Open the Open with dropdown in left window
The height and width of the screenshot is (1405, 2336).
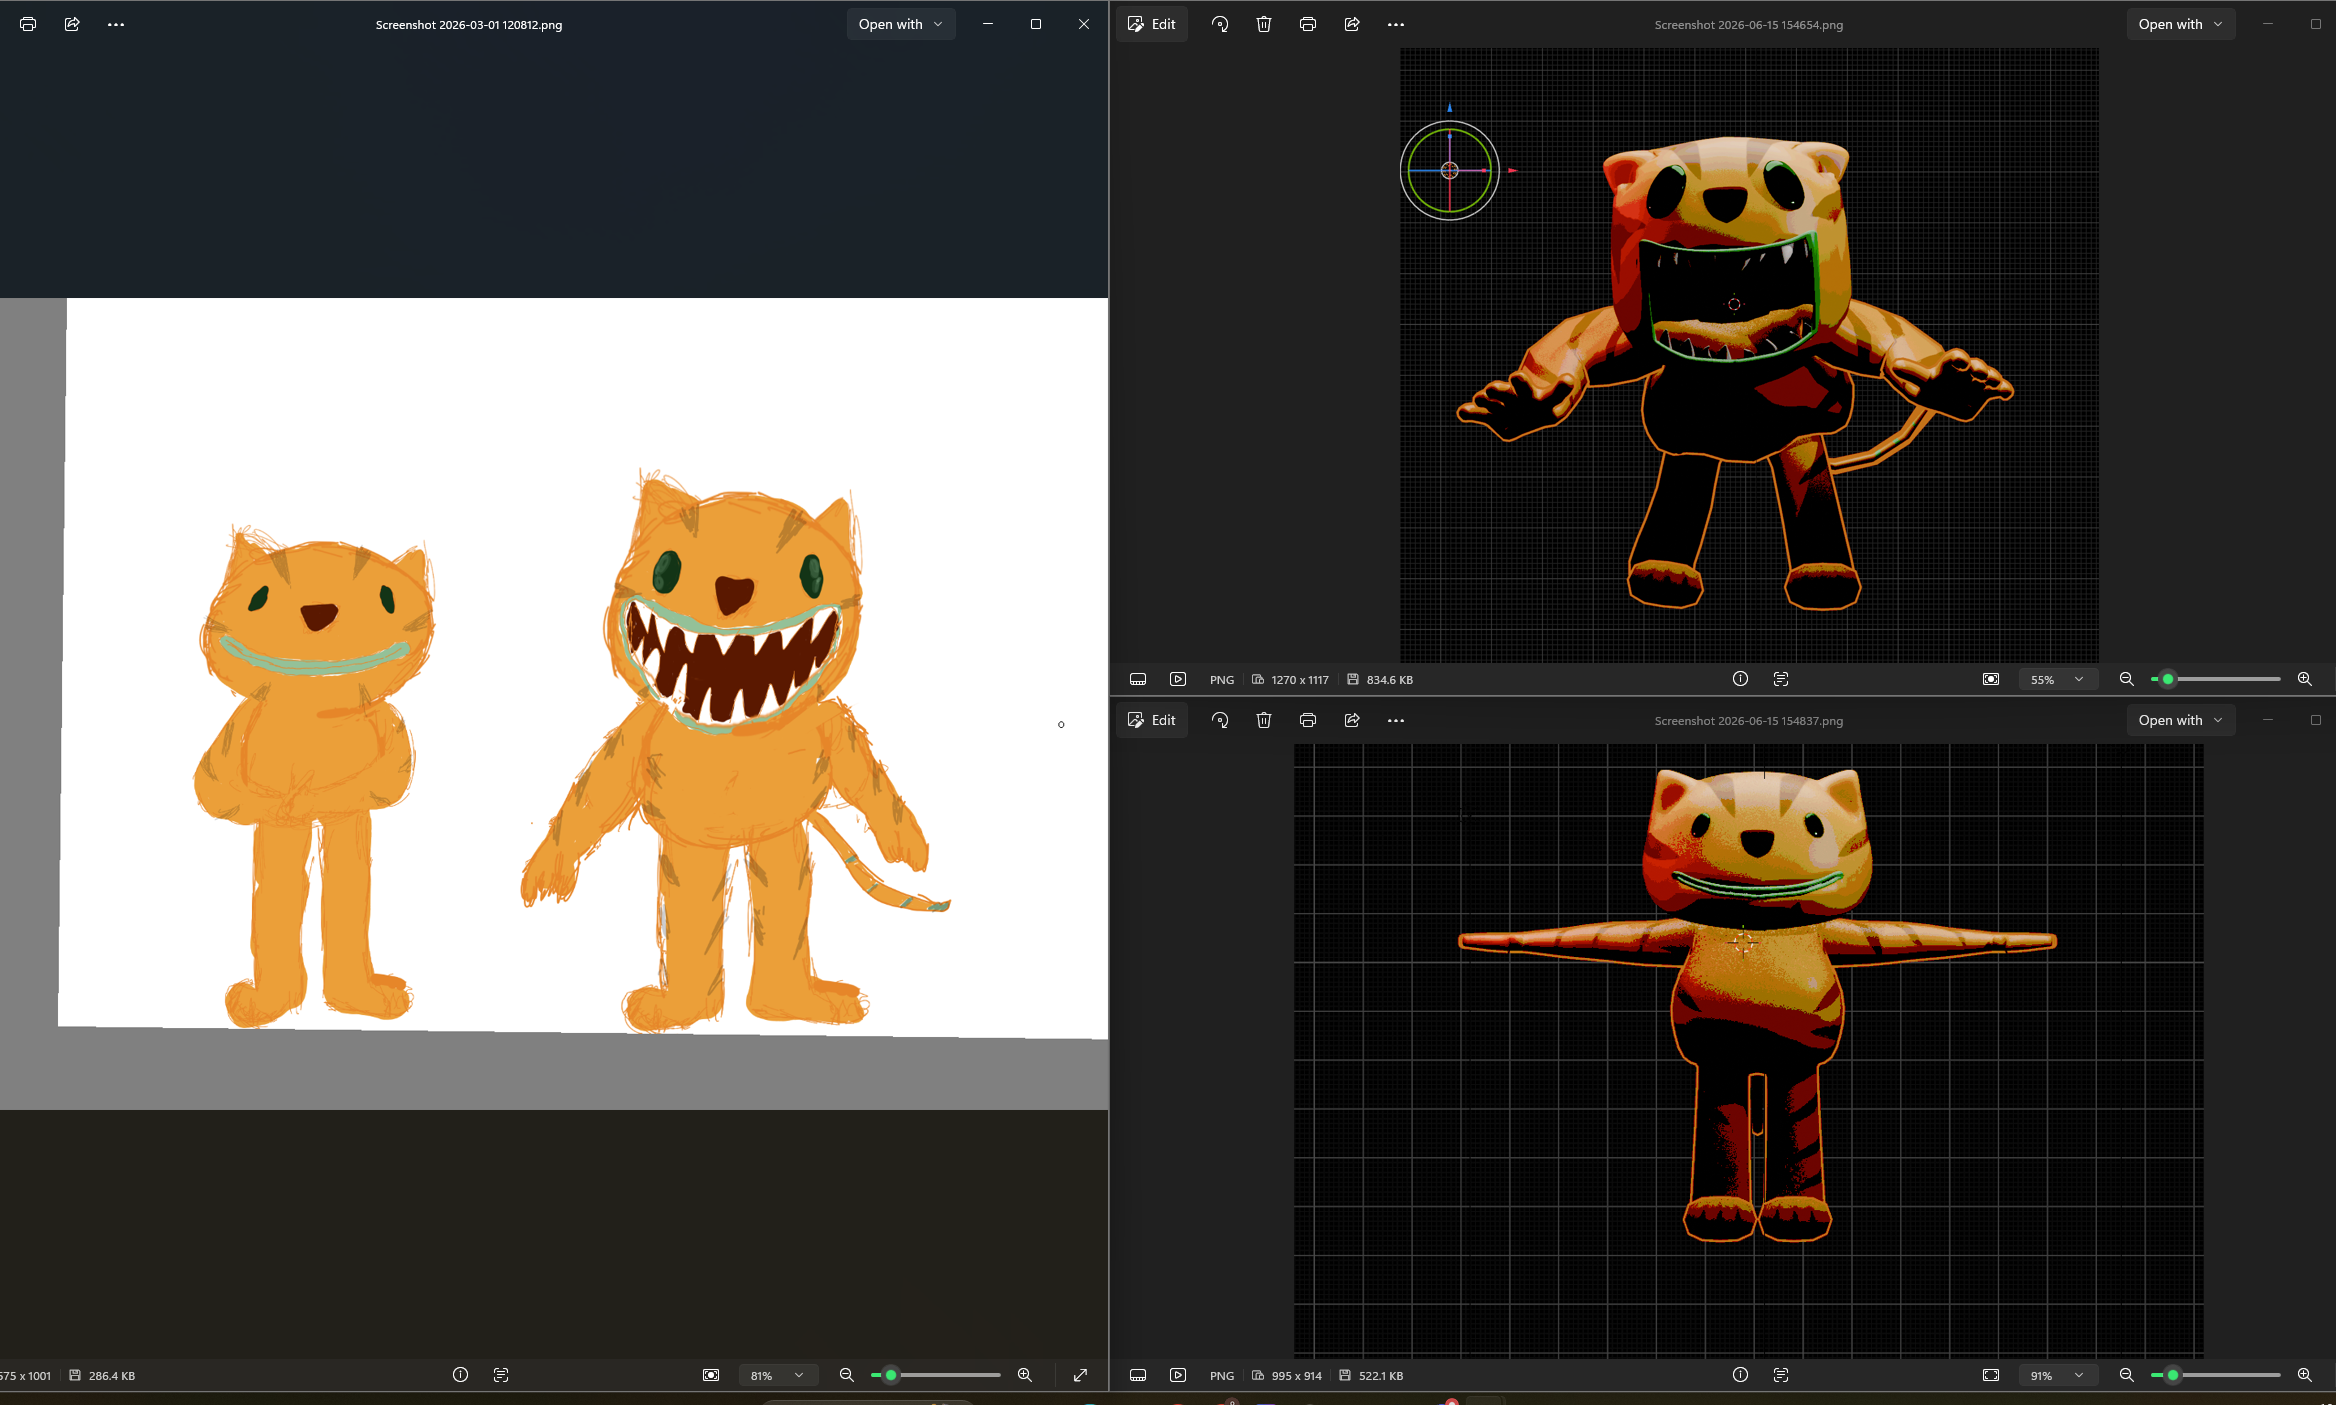click(901, 24)
